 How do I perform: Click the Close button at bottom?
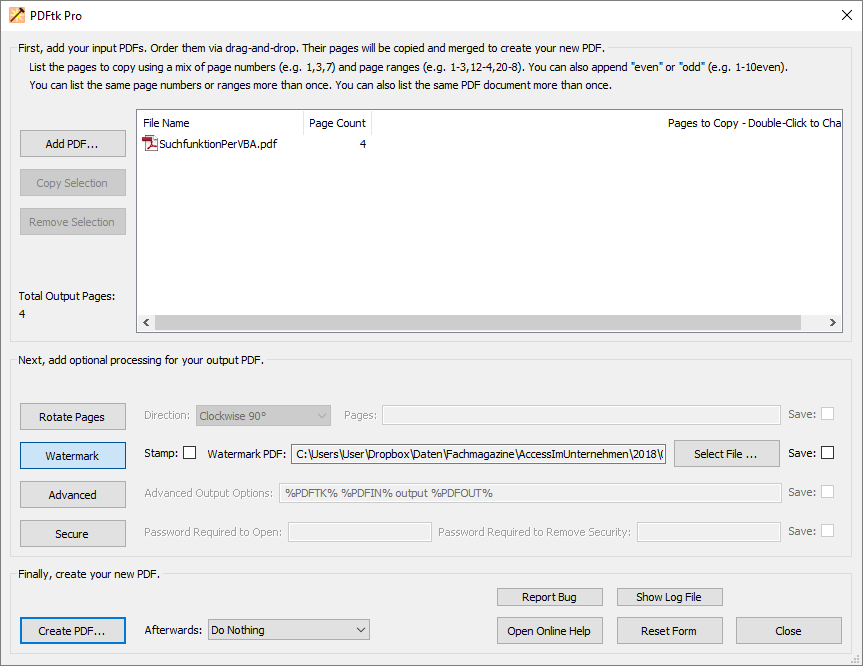tap(789, 631)
